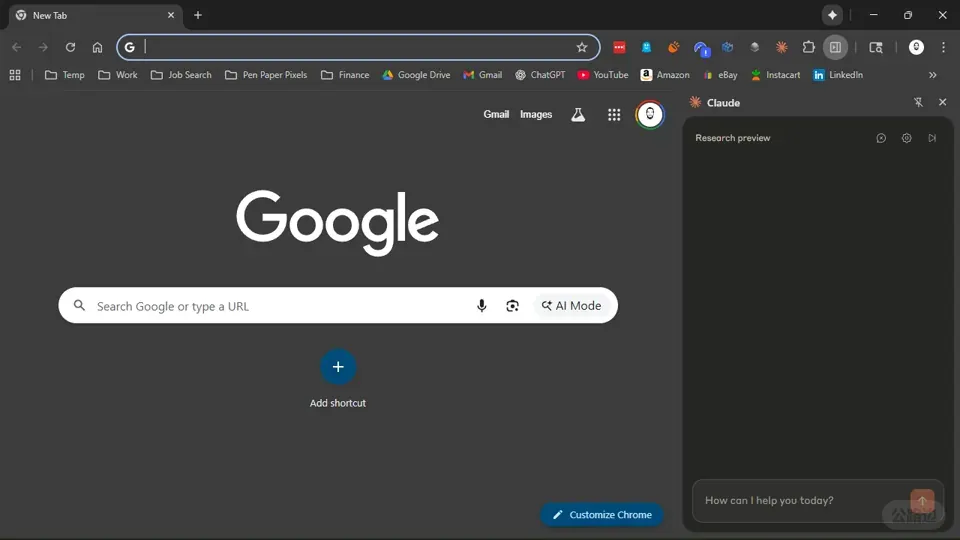Open the Gemini sparkle icon in title bar

(832, 15)
